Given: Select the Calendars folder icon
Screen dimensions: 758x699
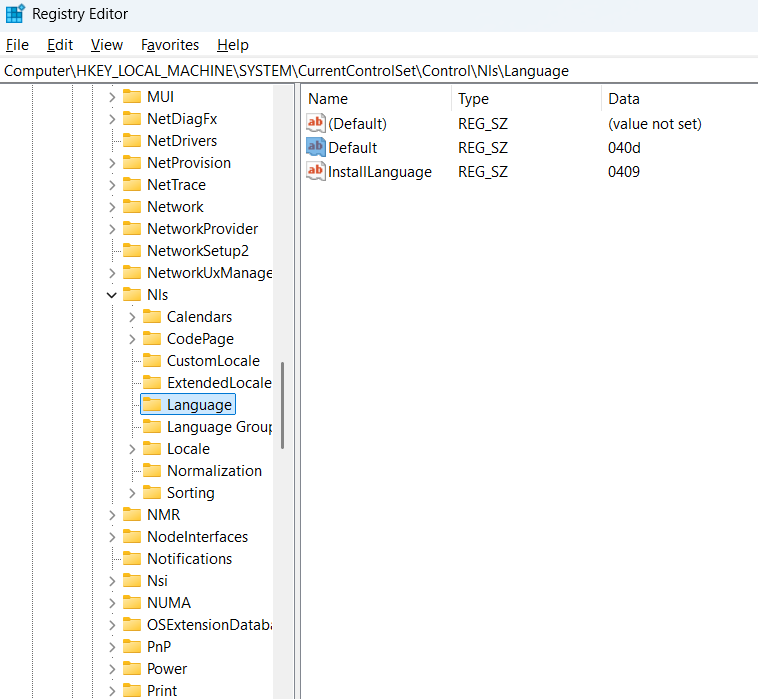Looking at the screenshot, I should tap(152, 317).
